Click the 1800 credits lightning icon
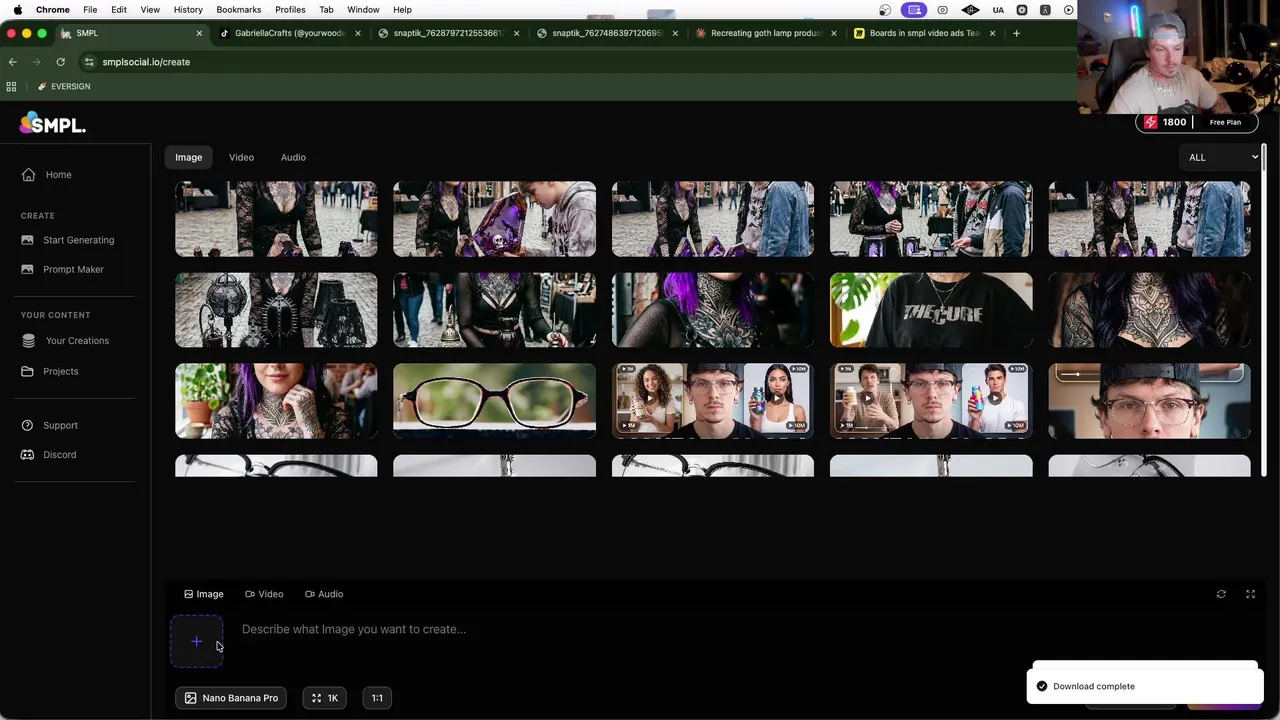Viewport: 1280px width, 720px height. click(x=1151, y=122)
